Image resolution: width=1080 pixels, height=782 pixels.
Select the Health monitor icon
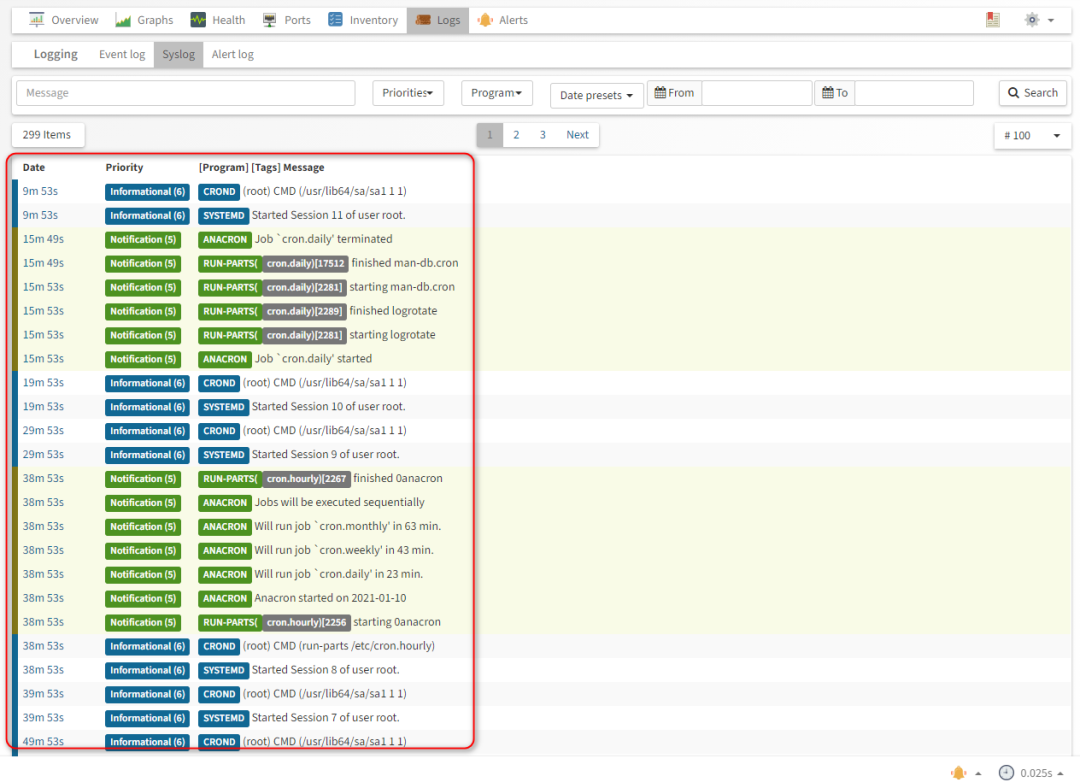point(198,20)
